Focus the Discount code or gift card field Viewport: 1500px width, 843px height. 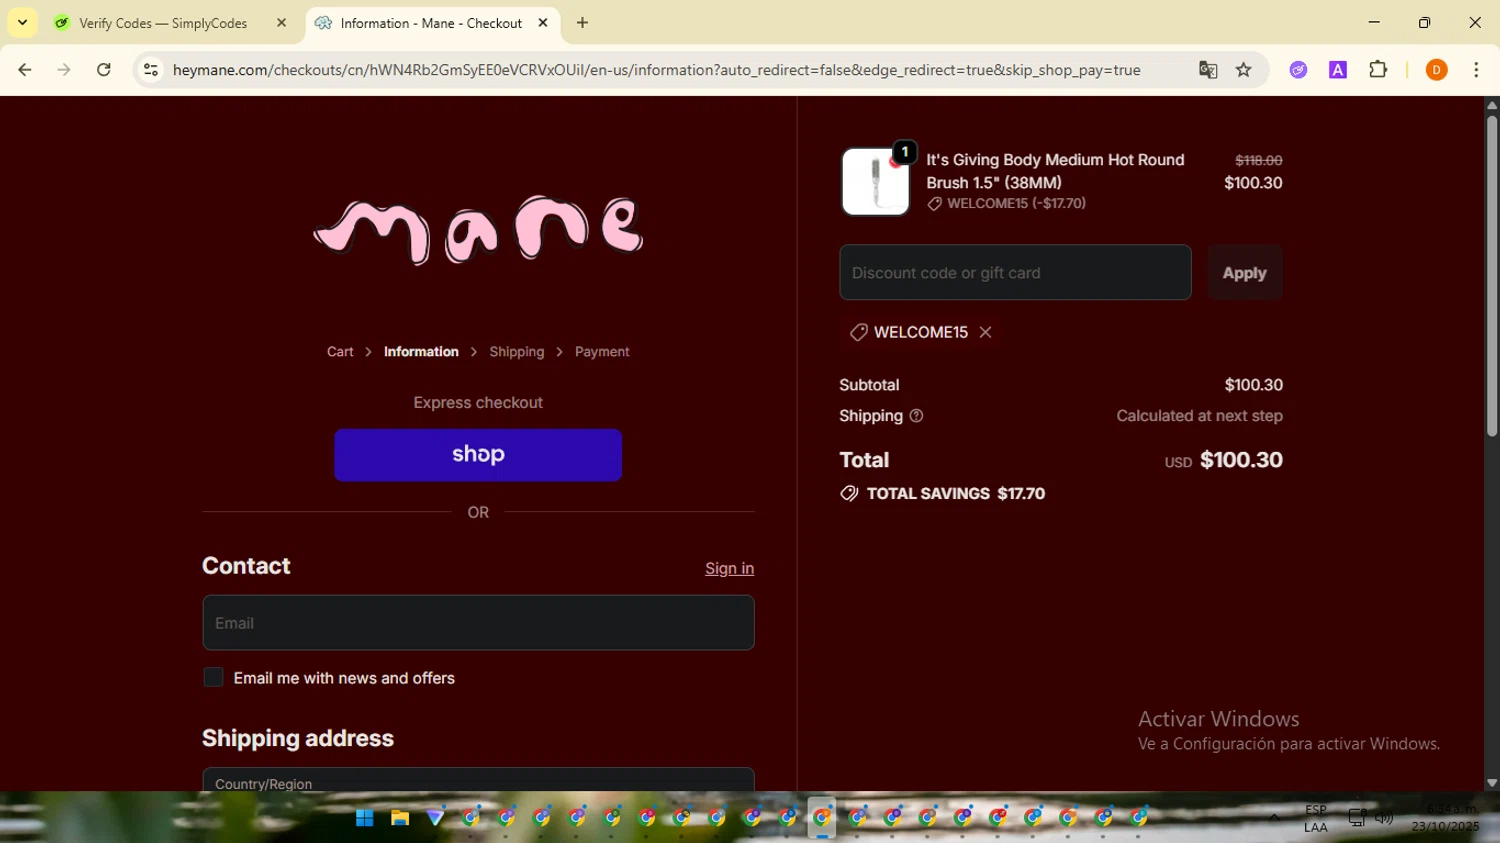tap(1015, 272)
